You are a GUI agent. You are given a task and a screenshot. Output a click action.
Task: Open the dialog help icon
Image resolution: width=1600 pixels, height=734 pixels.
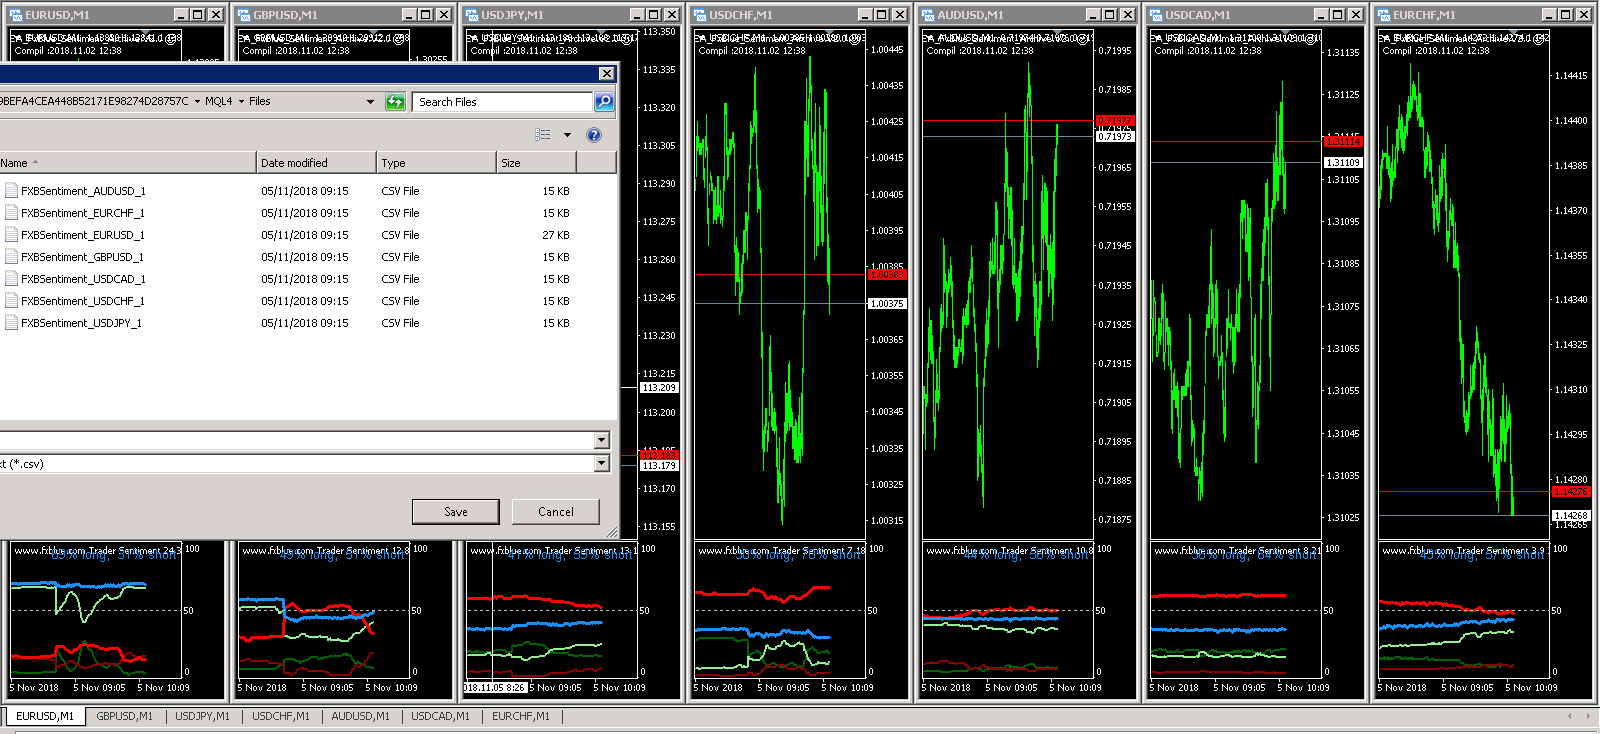click(594, 135)
